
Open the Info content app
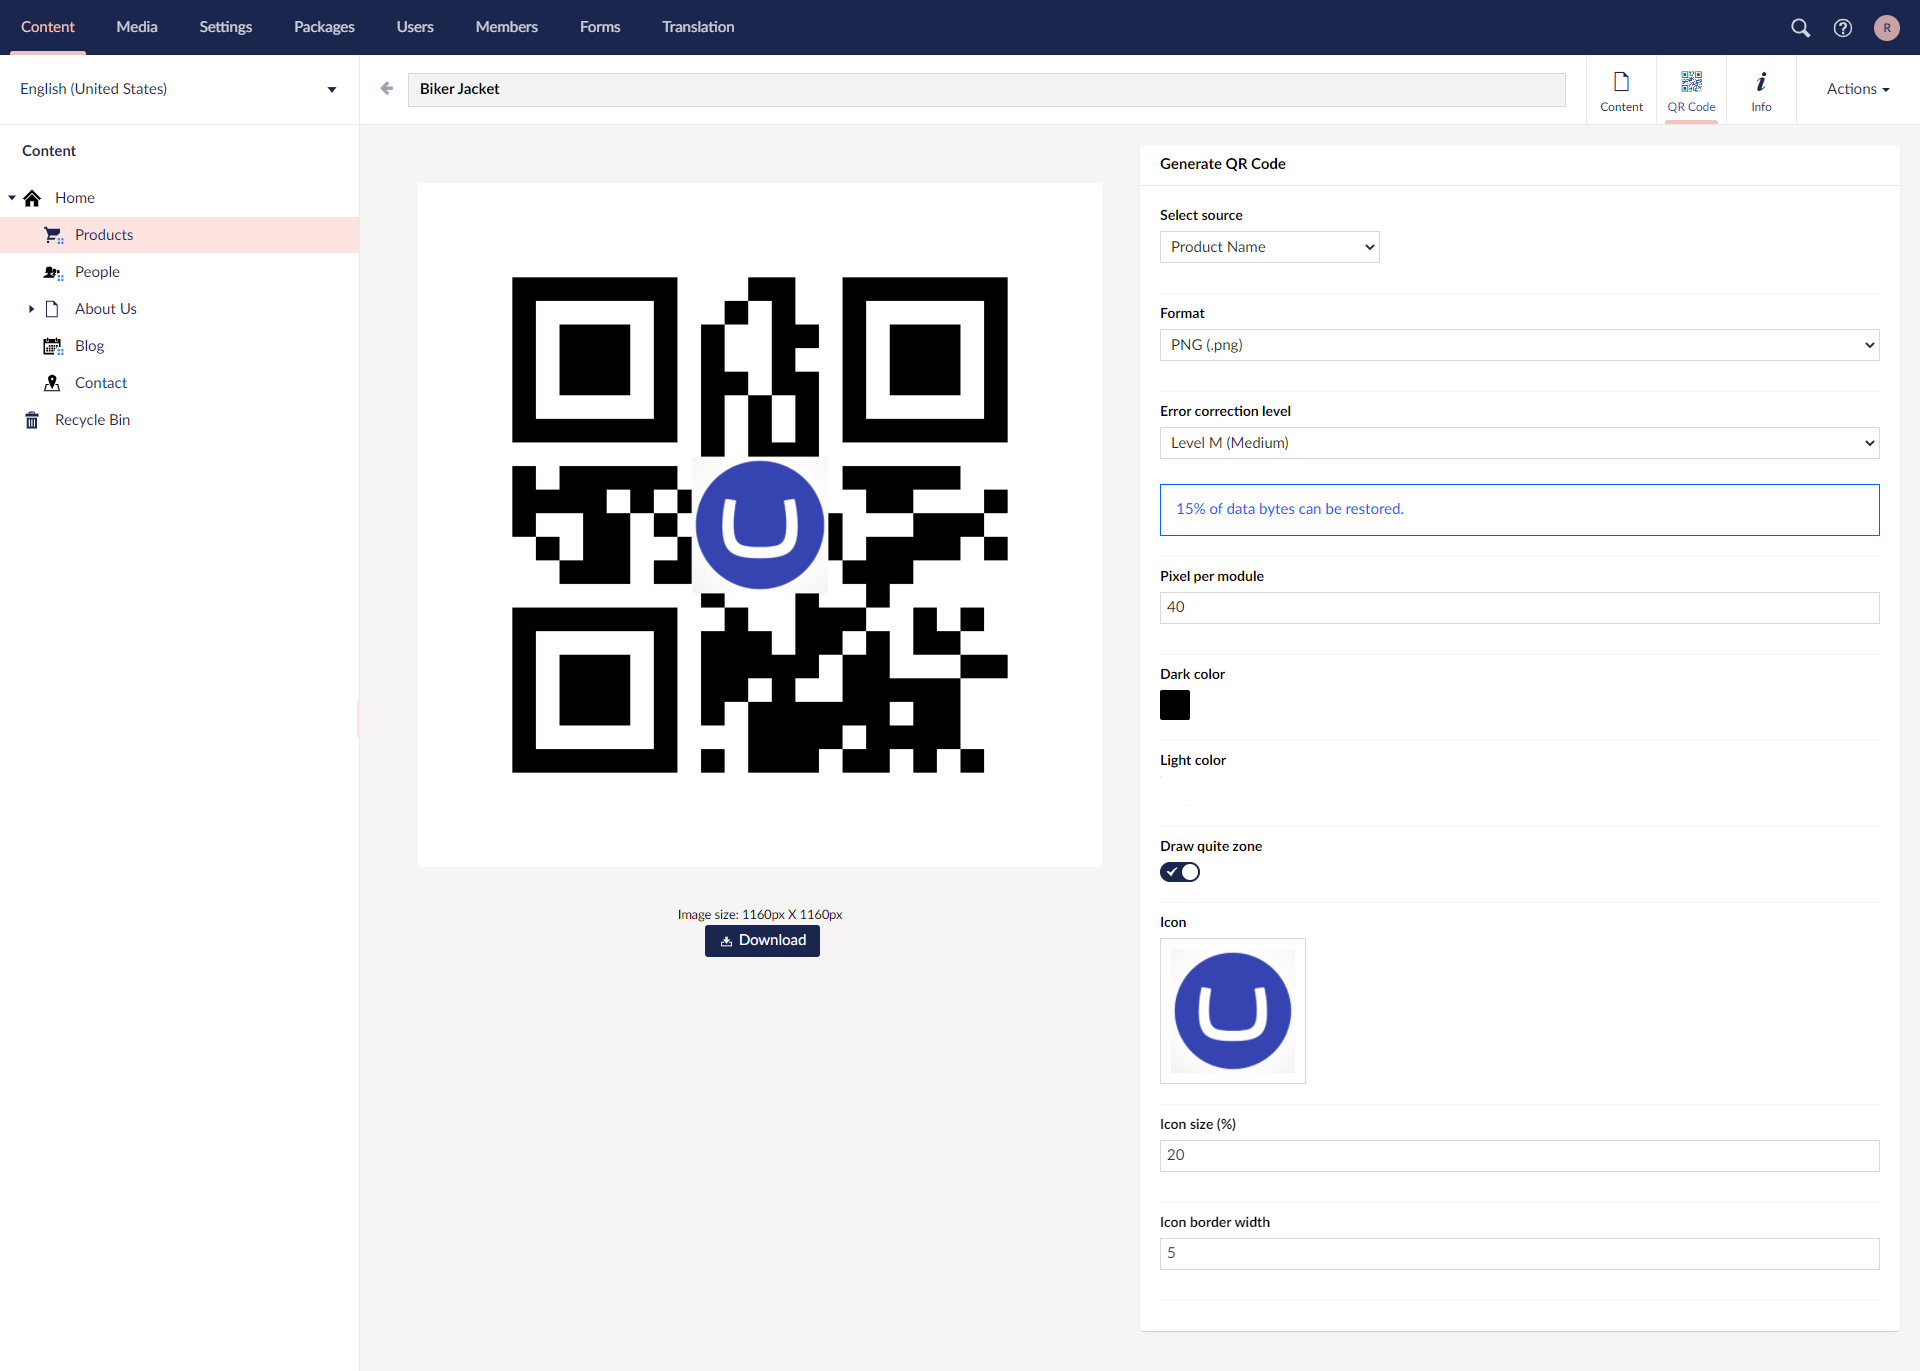1761,91
